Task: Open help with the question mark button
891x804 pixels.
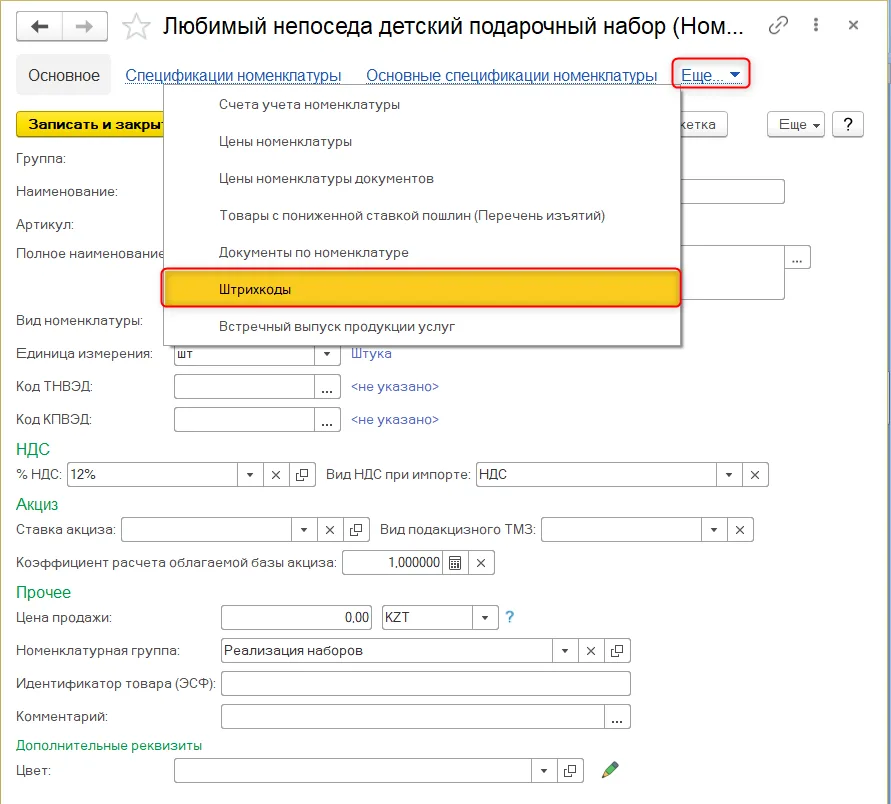Action: pyautogui.click(x=848, y=124)
